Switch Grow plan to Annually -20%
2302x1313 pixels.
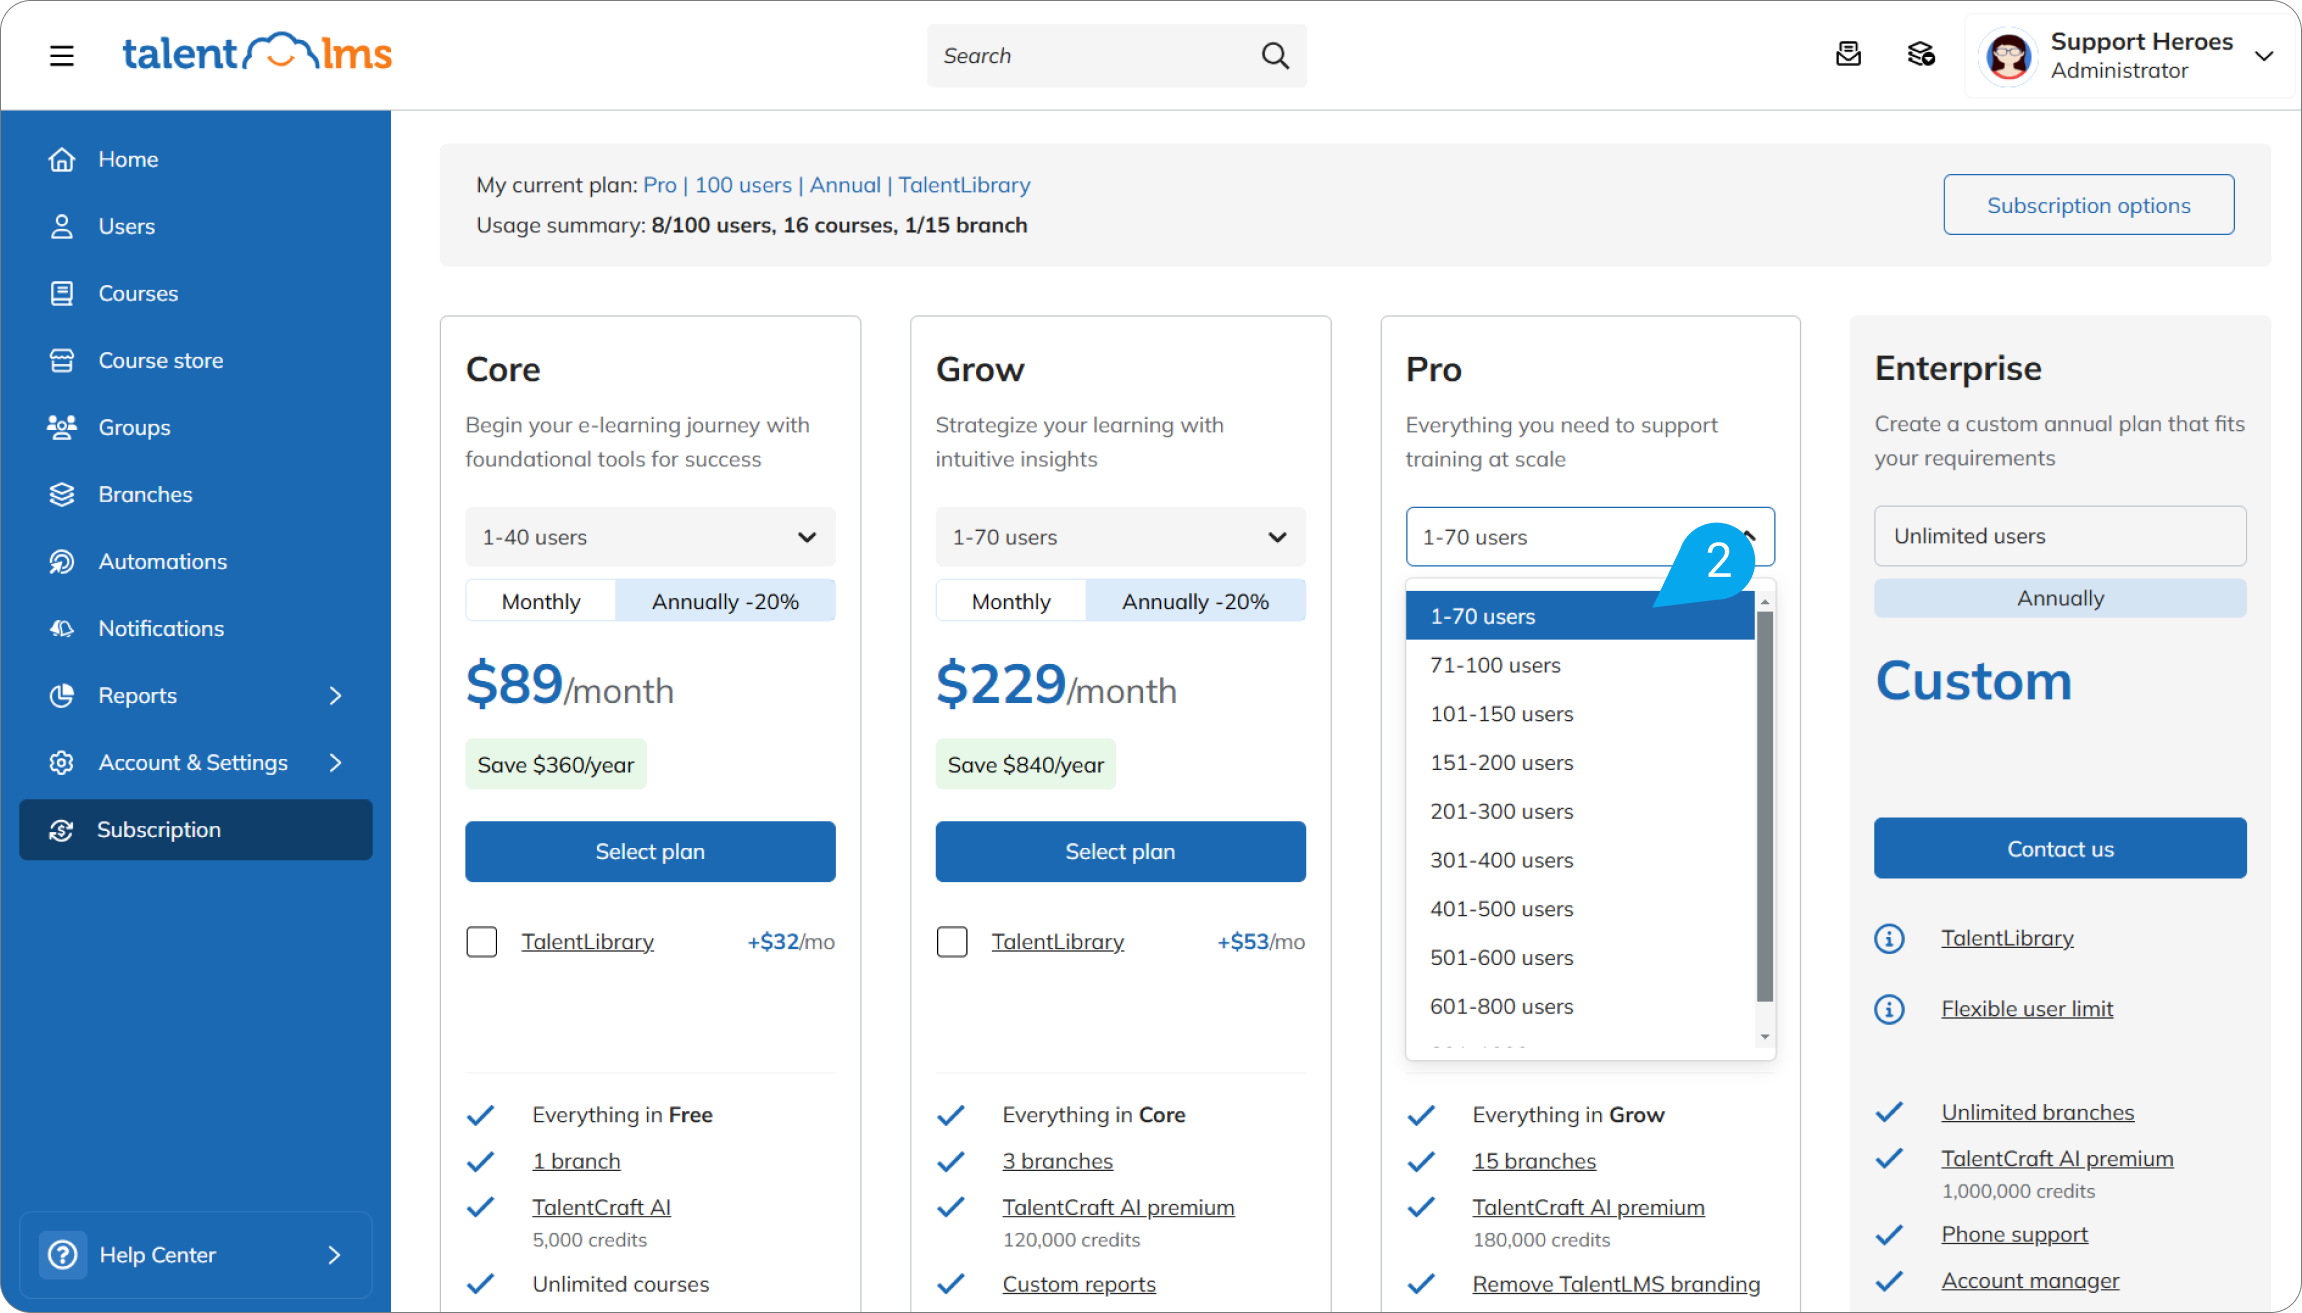click(1195, 601)
